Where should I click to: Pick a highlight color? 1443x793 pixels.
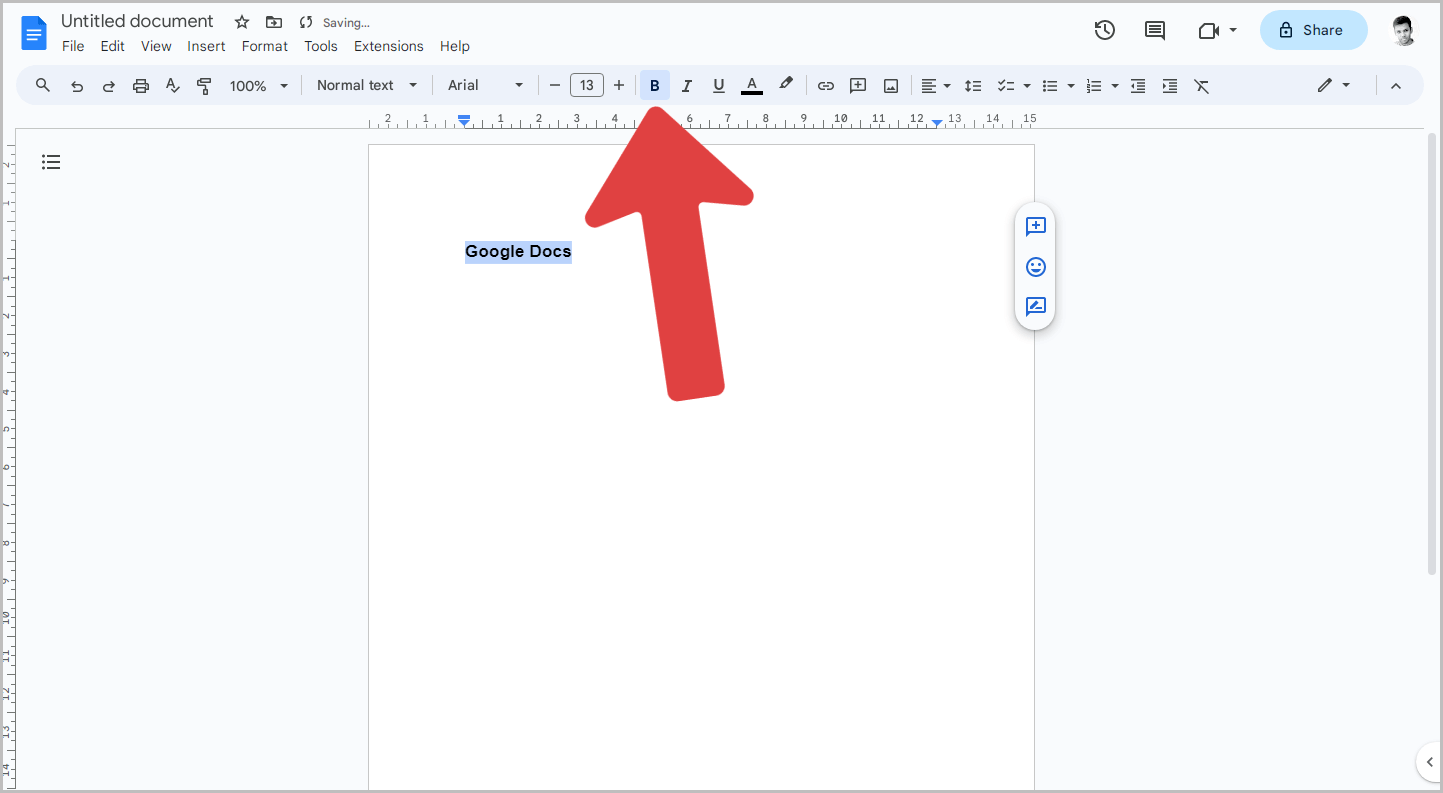(786, 85)
